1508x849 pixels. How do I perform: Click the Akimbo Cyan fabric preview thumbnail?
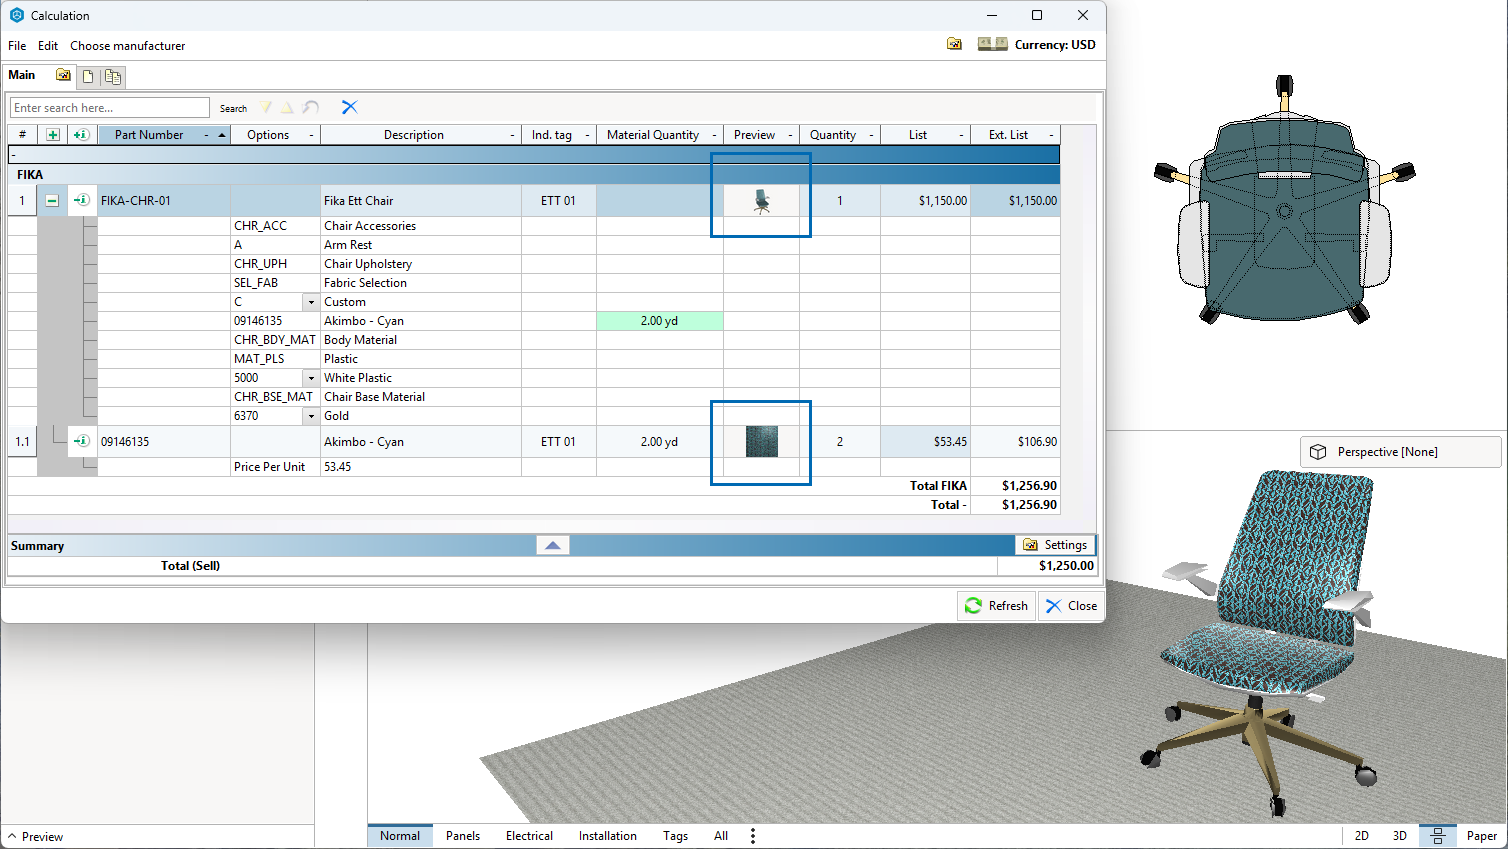coord(762,442)
